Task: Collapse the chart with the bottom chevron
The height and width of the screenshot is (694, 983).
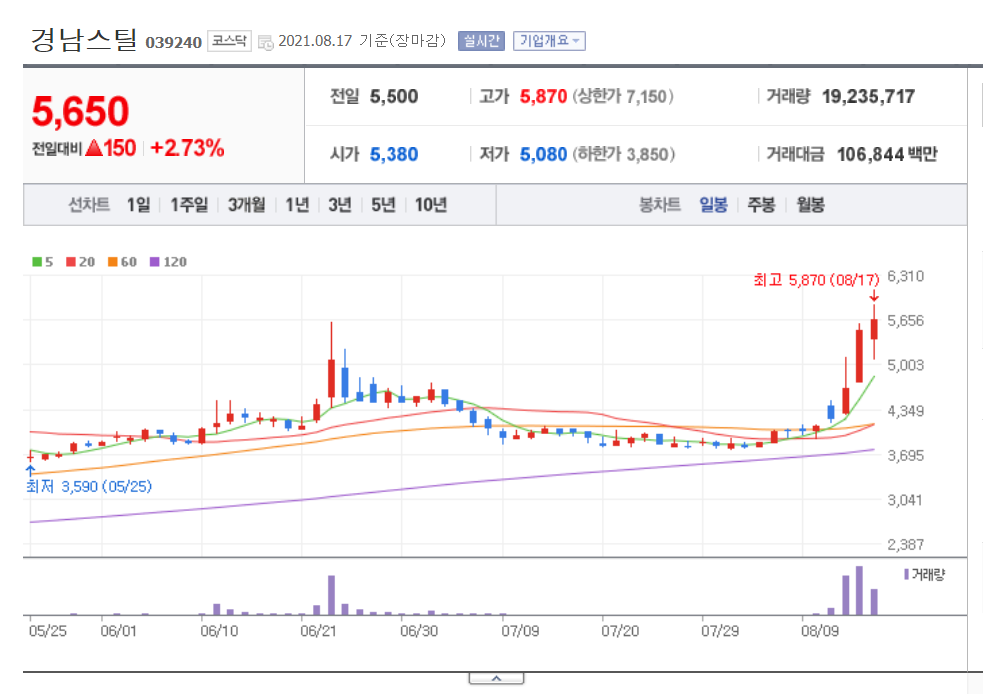Action: (496, 678)
